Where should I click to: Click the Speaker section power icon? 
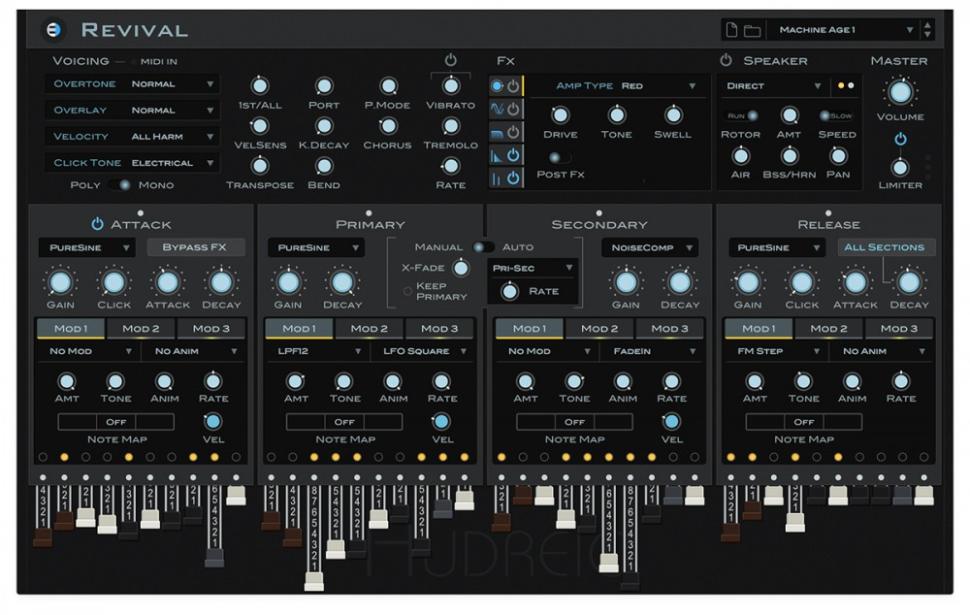727,61
